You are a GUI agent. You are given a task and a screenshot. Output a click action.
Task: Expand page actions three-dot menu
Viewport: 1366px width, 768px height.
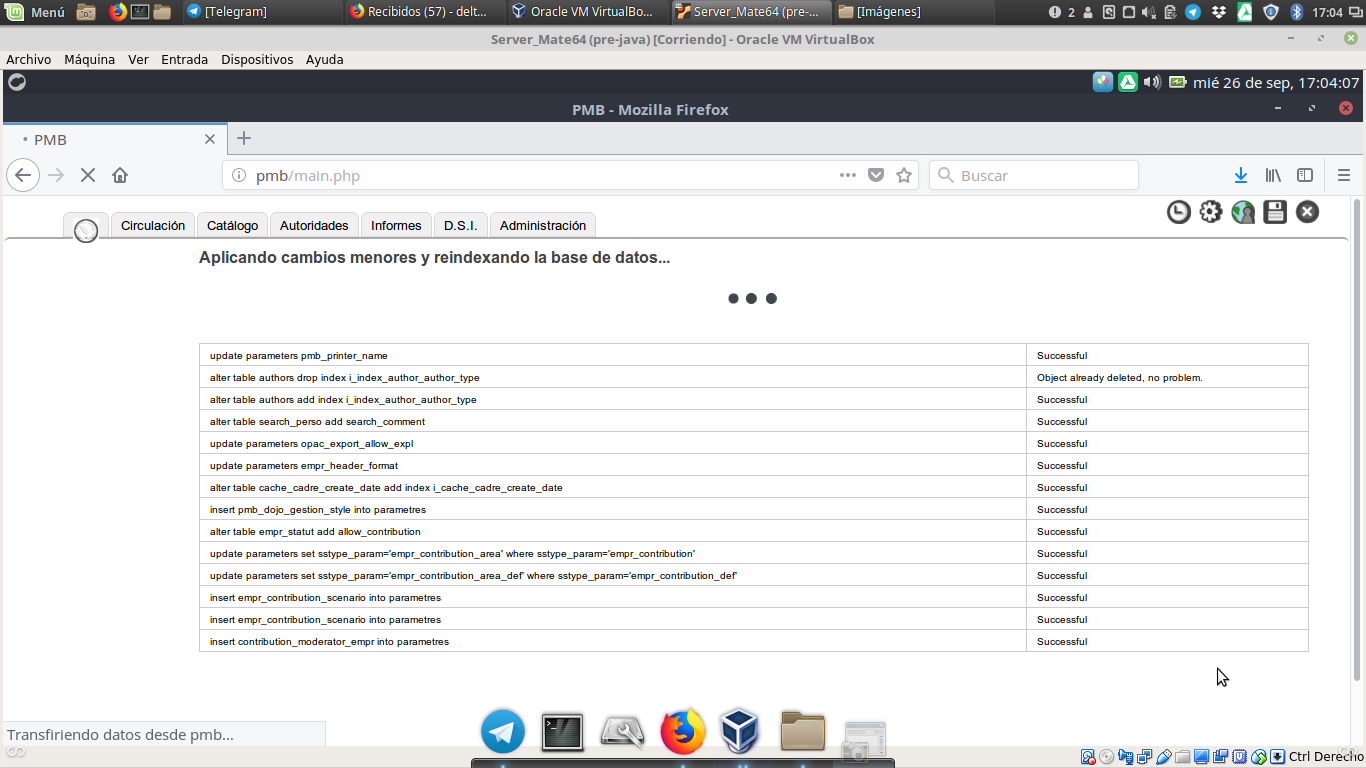pyautogui.click(x=848, y=175)
